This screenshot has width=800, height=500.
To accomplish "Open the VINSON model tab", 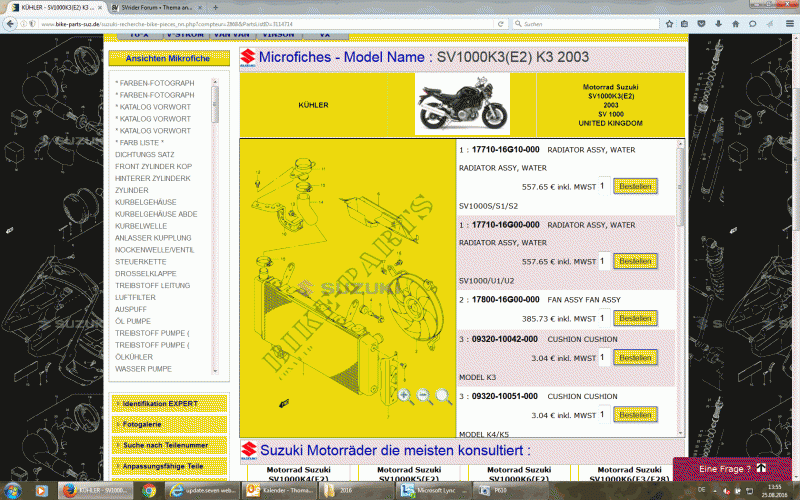I will 279,35.
